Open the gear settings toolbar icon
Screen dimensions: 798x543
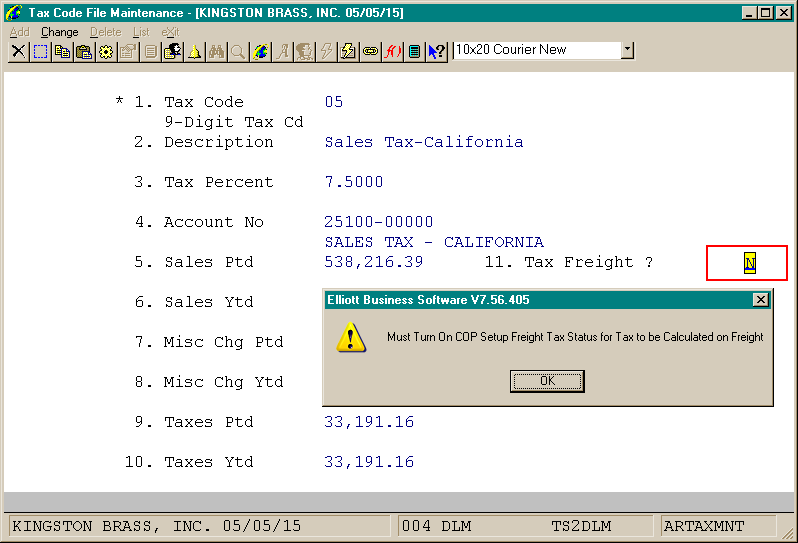click(106, 51)
